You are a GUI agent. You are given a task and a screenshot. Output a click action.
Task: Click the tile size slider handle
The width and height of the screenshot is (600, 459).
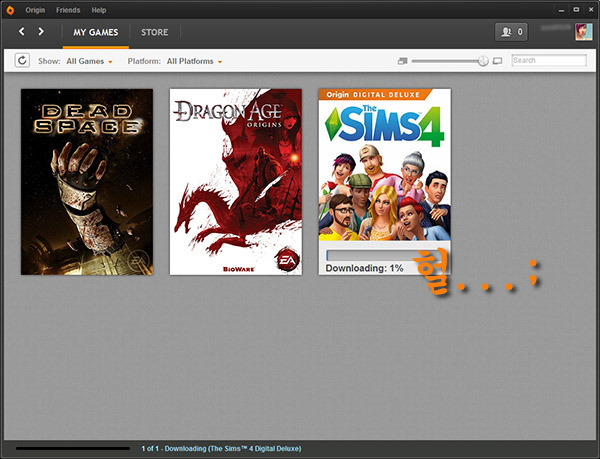point(483,60)
